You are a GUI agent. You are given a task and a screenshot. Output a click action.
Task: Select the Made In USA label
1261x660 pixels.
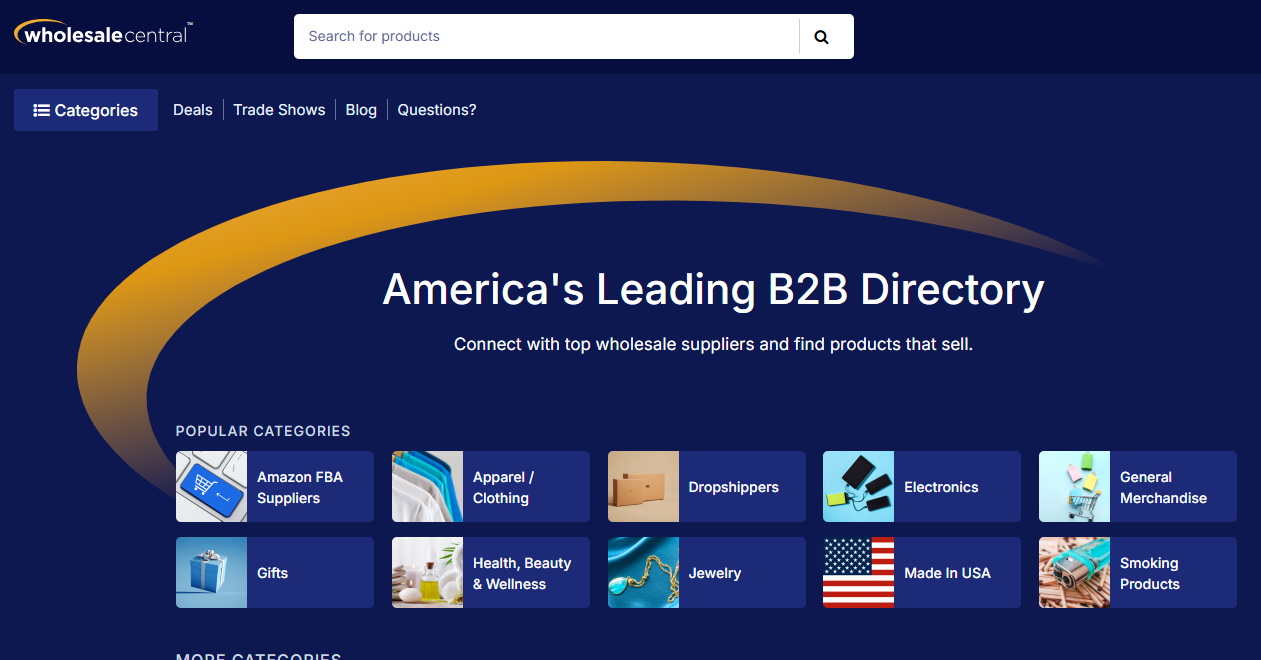(947, 574)
